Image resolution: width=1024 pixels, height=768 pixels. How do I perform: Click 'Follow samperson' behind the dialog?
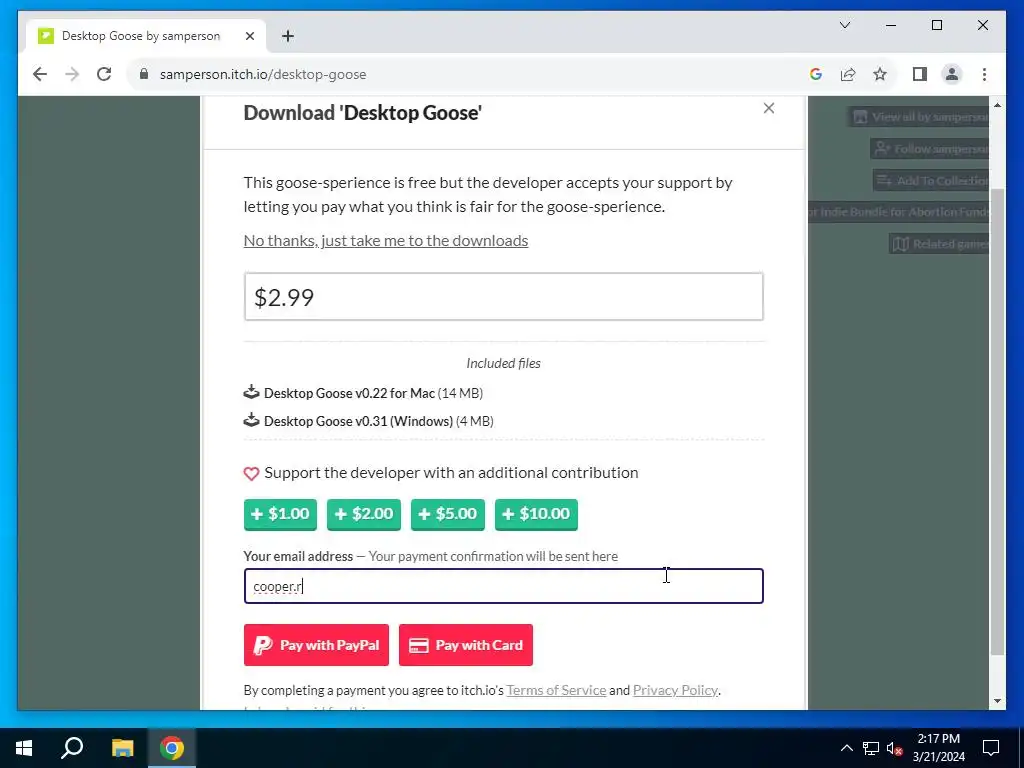(x=931, y=149)
